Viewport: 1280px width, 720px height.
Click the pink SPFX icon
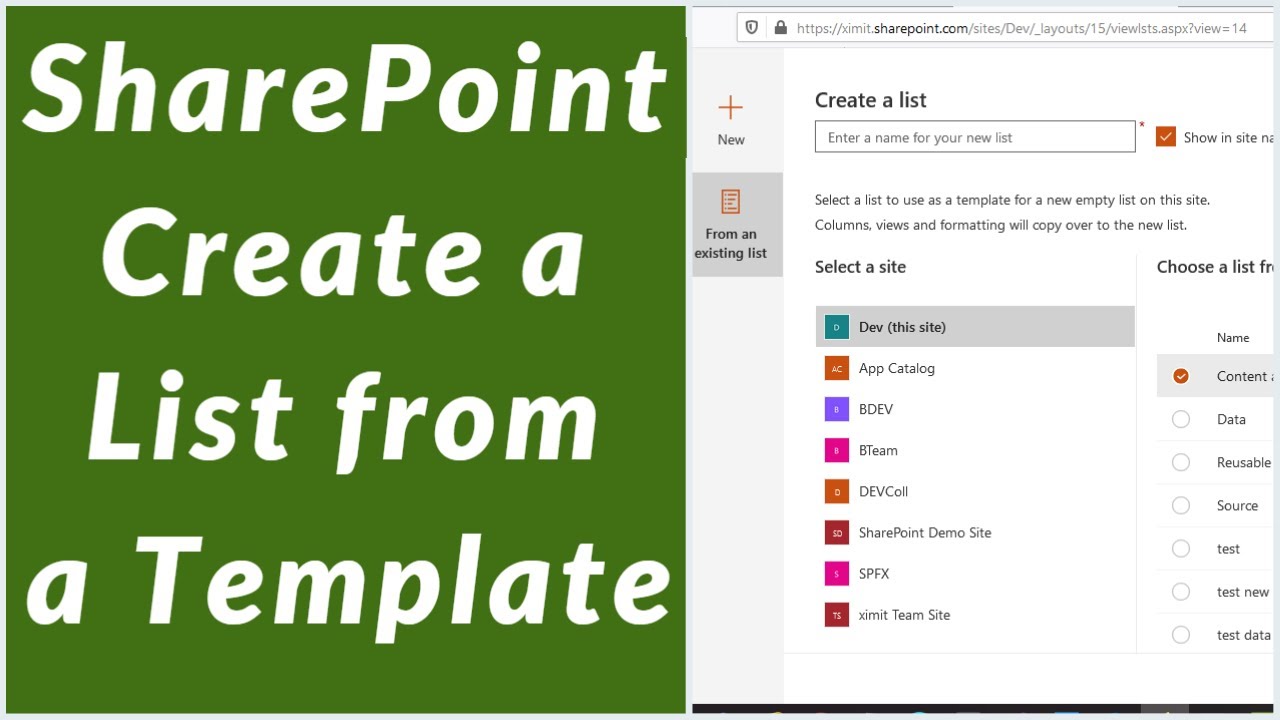tap(837, 573)
